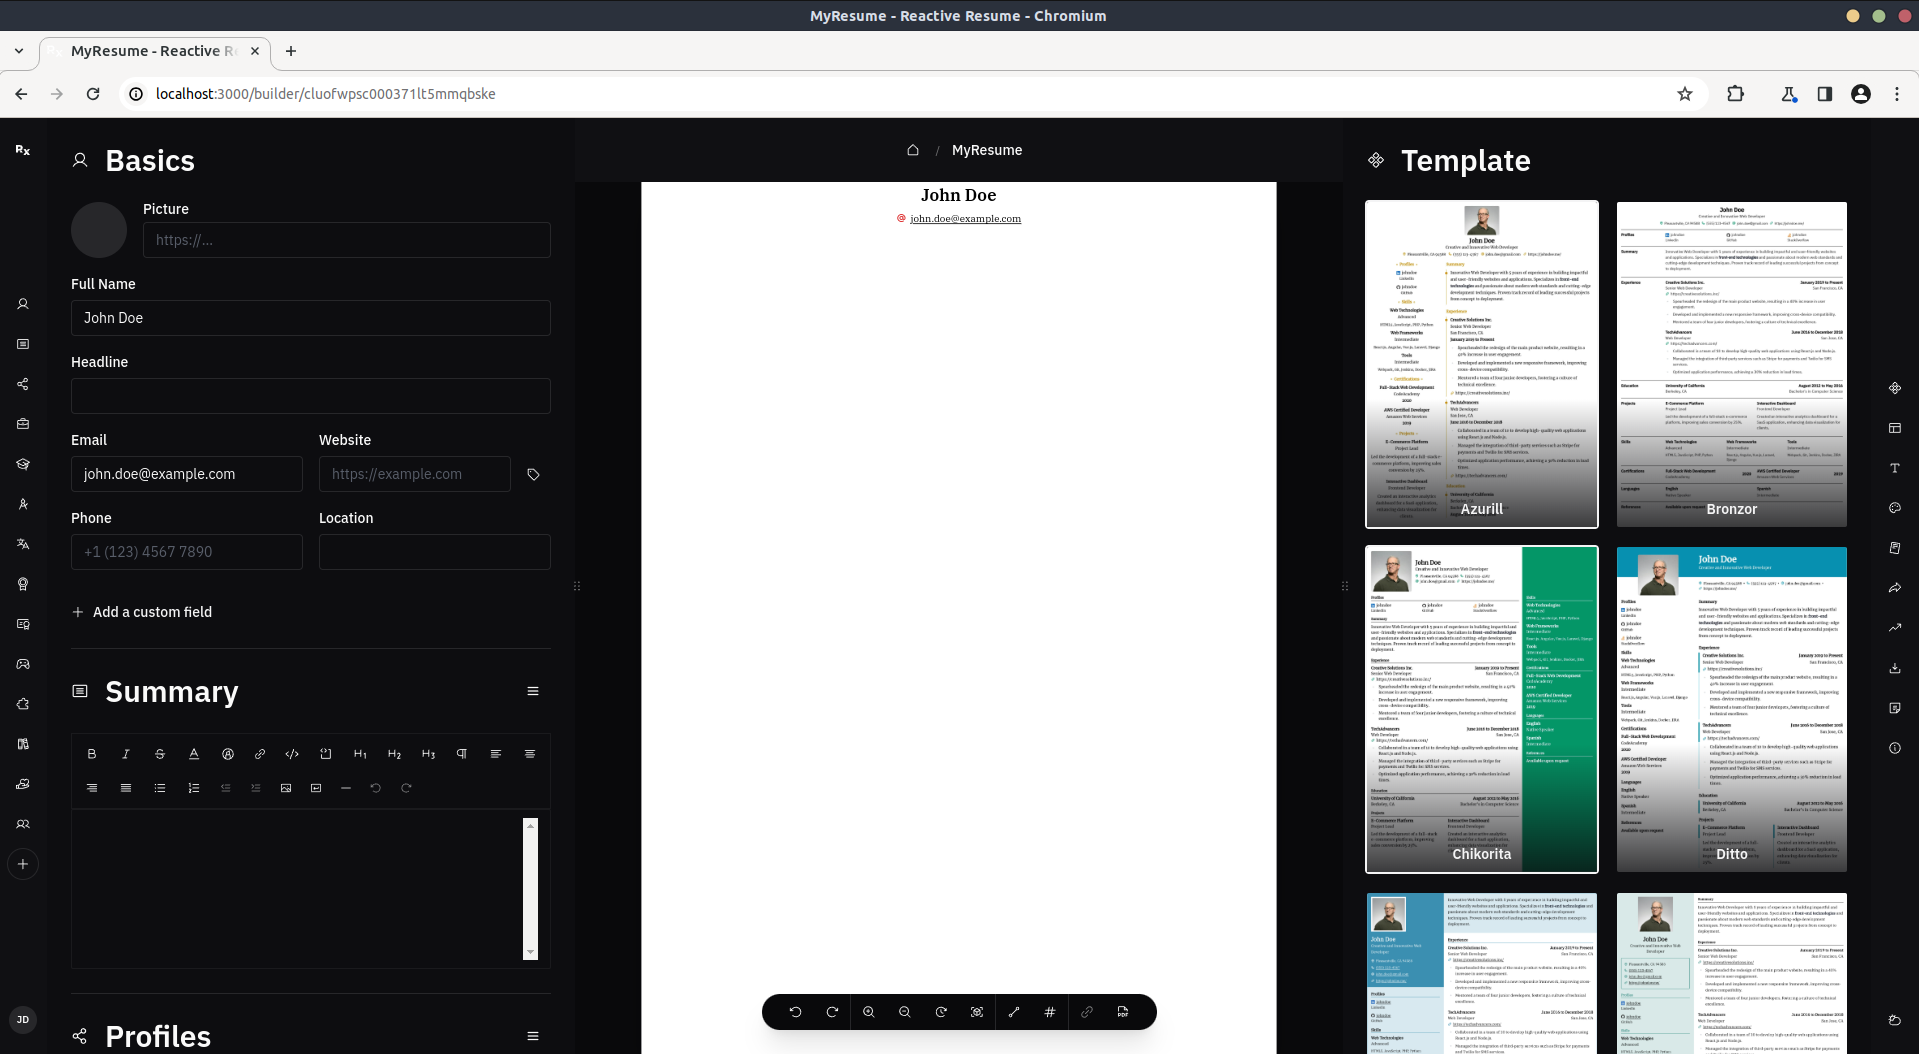Insert hyperlink using Summary editor link icon

tap(260, 754)
